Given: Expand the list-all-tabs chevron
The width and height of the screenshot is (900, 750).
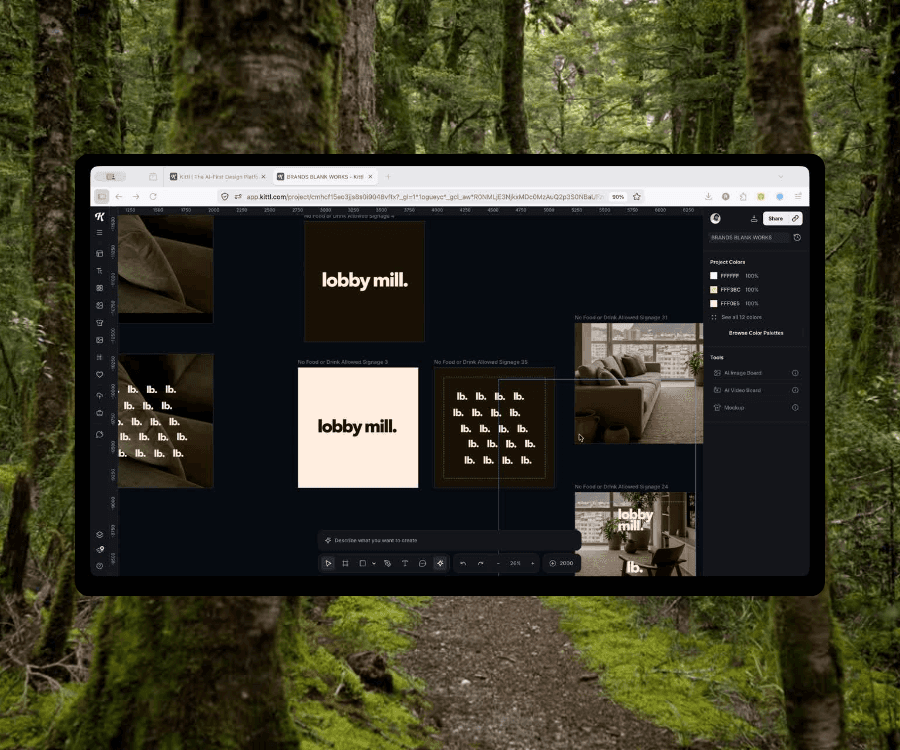Looking at the screenshot, I should pos(781,177).
